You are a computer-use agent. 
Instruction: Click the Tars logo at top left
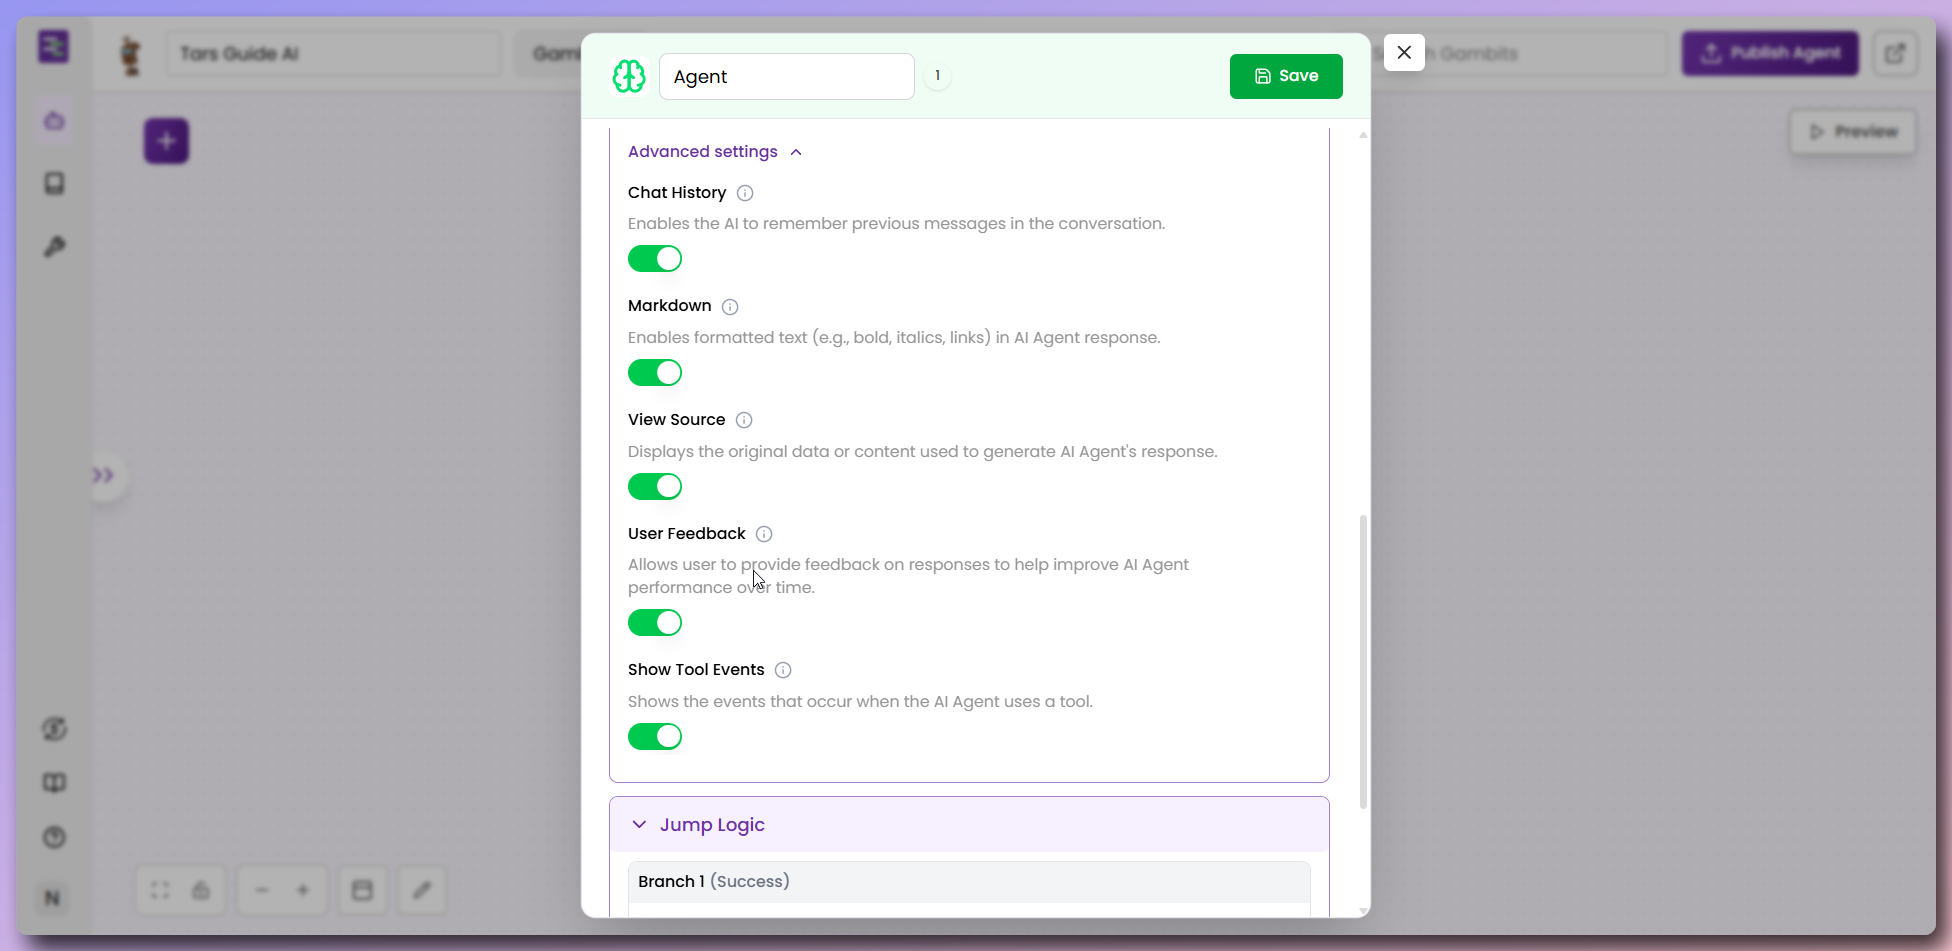coord(53,46)
